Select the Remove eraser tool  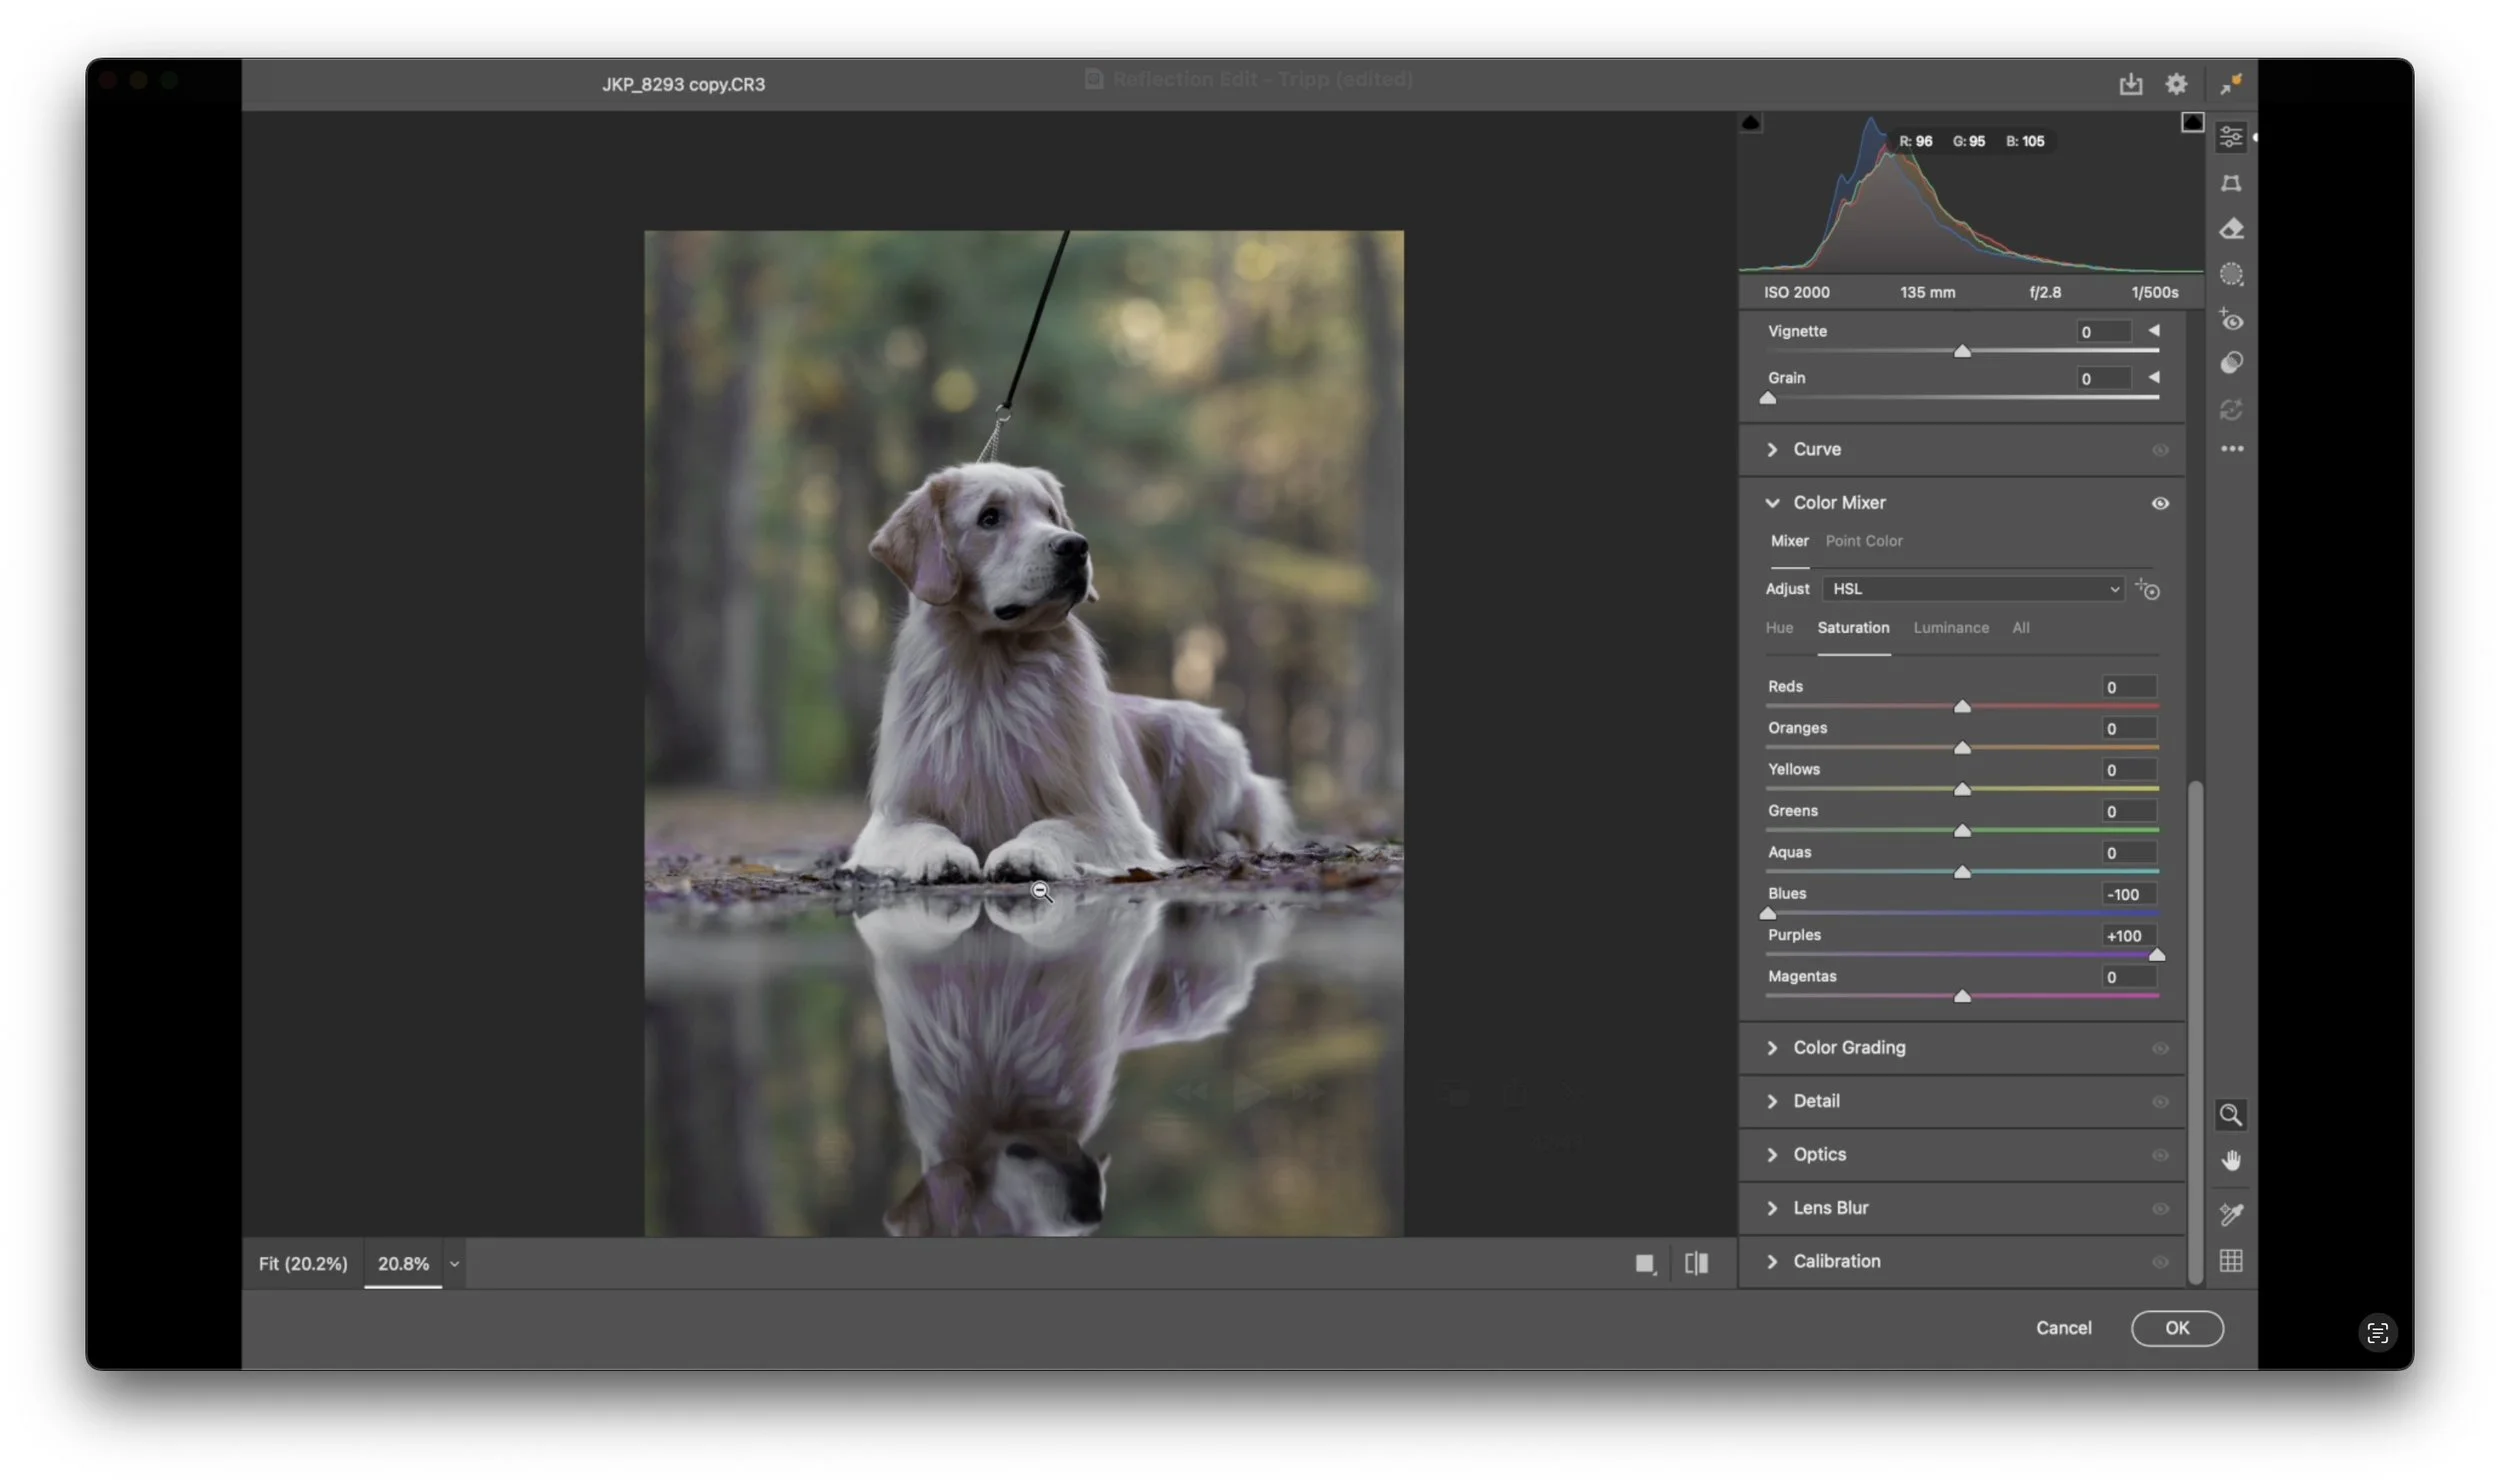click(2230, 229)
